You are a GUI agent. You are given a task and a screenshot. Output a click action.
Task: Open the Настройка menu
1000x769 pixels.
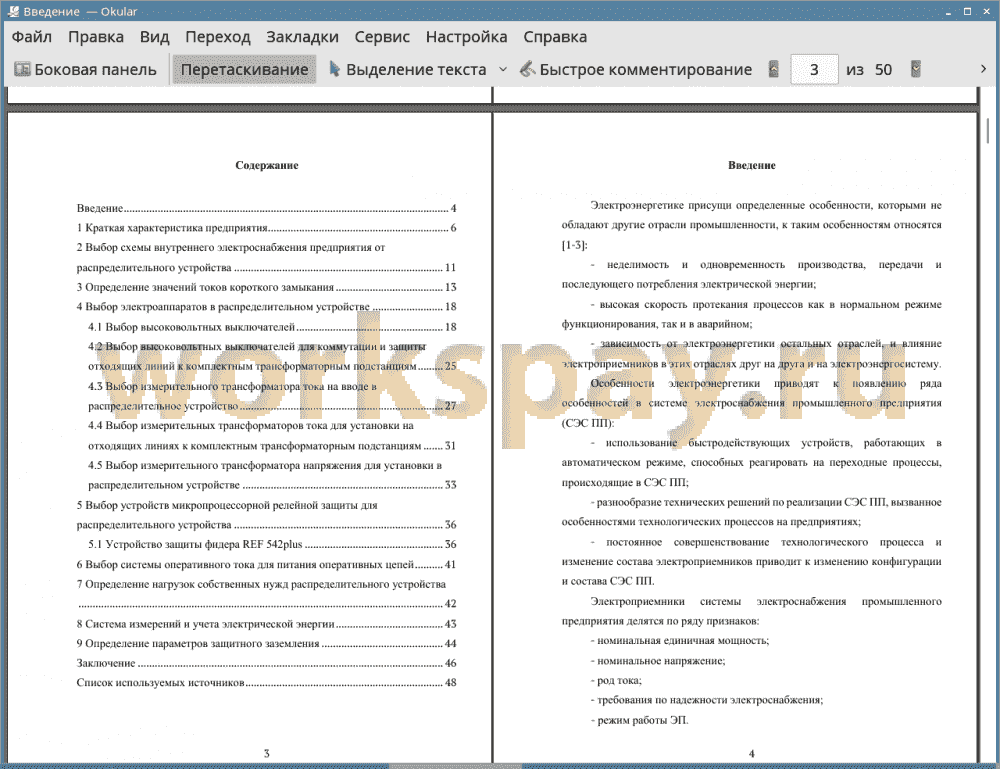pos(466,37)
